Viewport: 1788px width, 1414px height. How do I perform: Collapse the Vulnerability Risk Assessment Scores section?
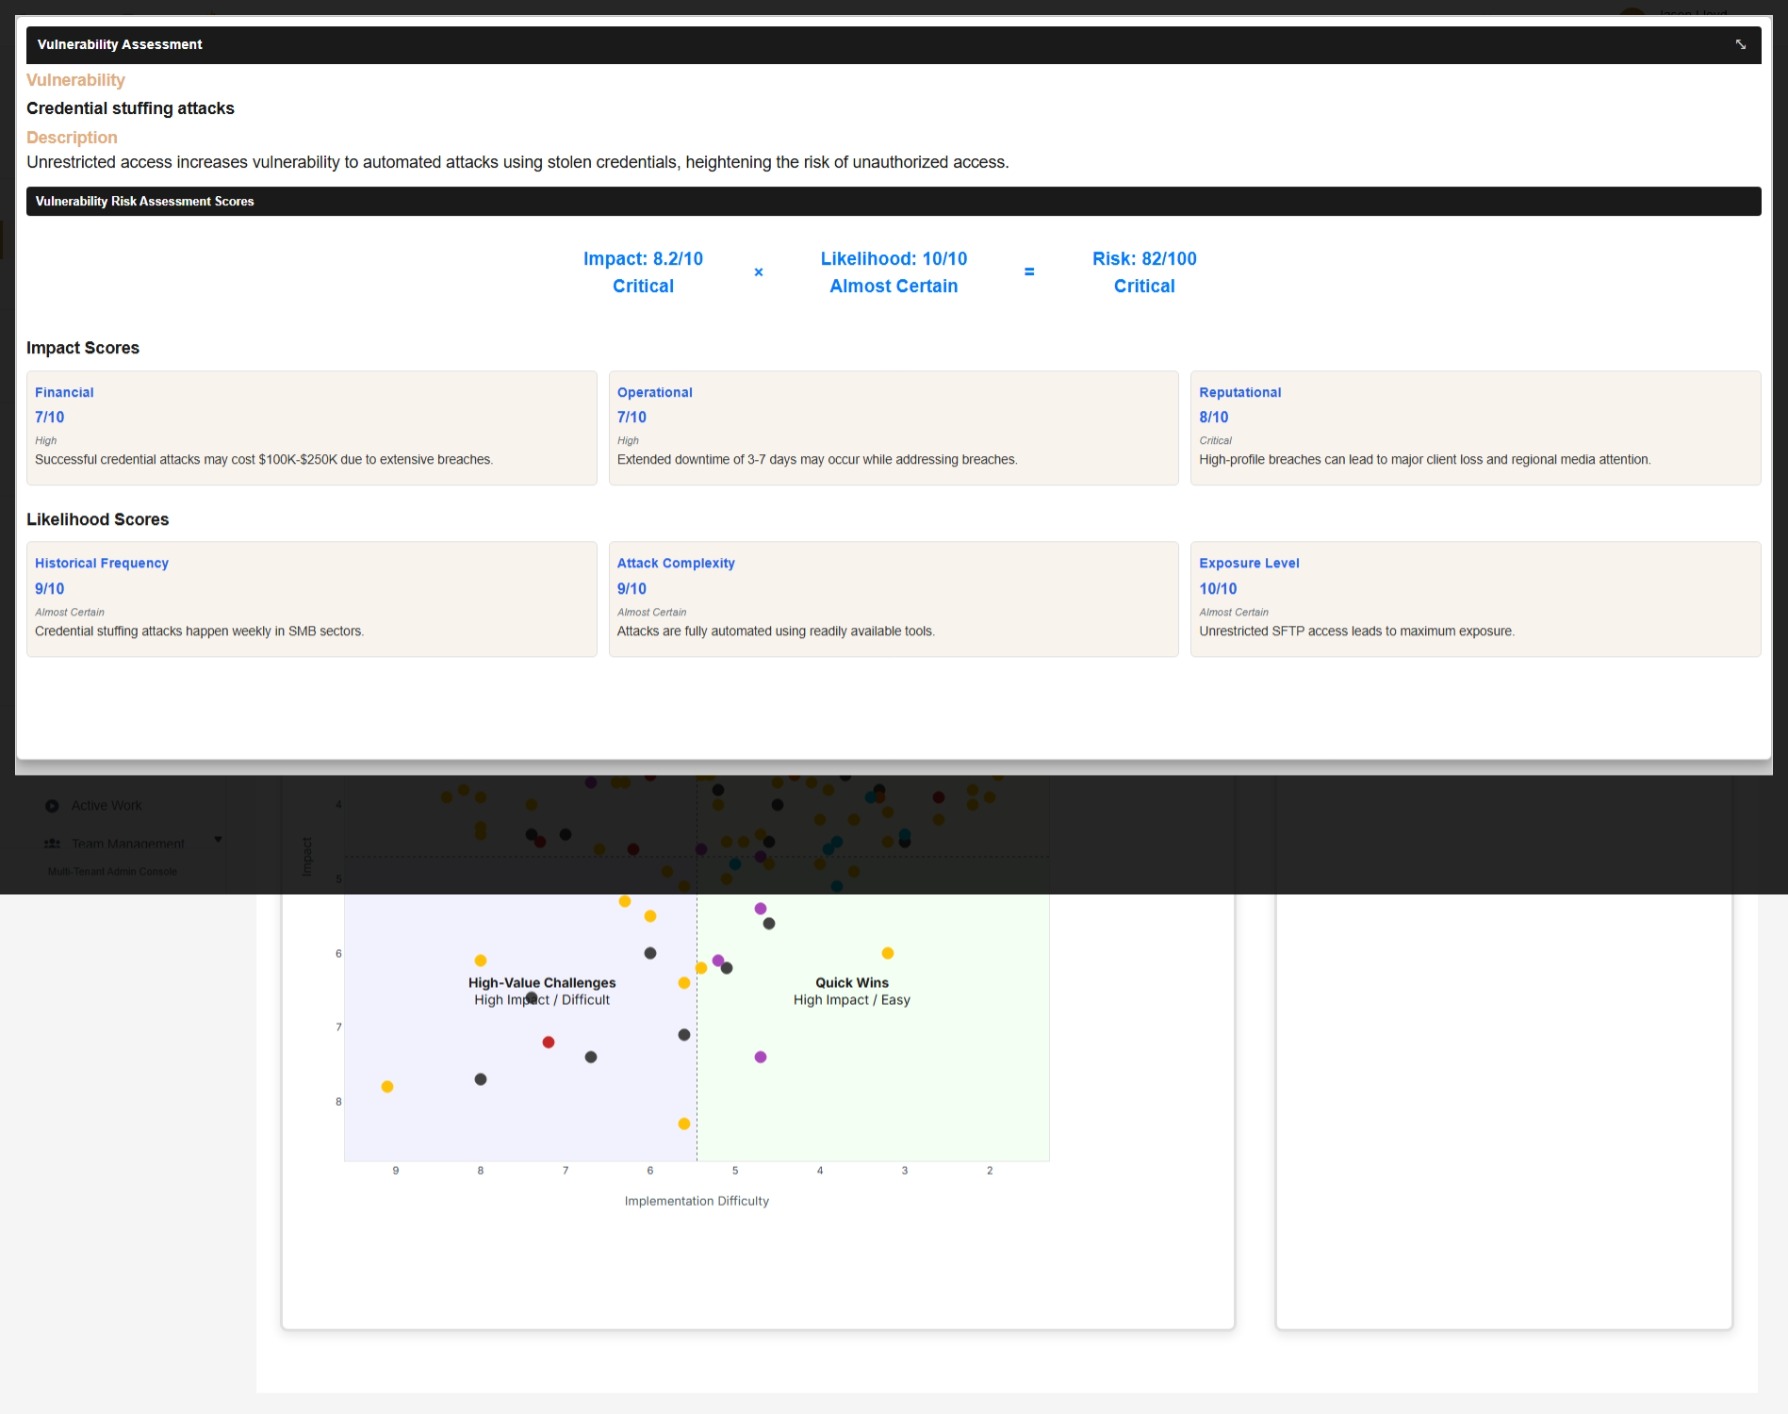pyautogui.click(x=144, y=201)
